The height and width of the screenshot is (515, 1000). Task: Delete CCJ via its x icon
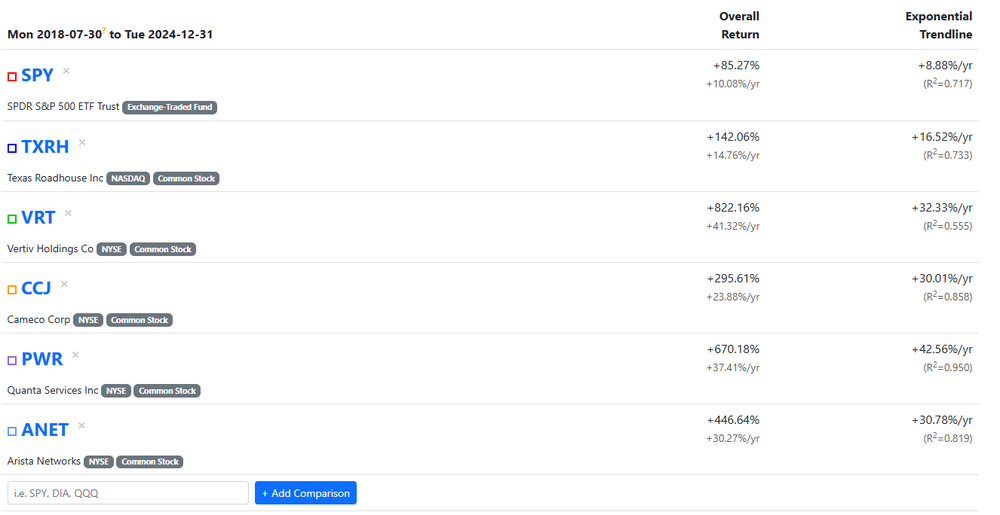tap(64, 284)
